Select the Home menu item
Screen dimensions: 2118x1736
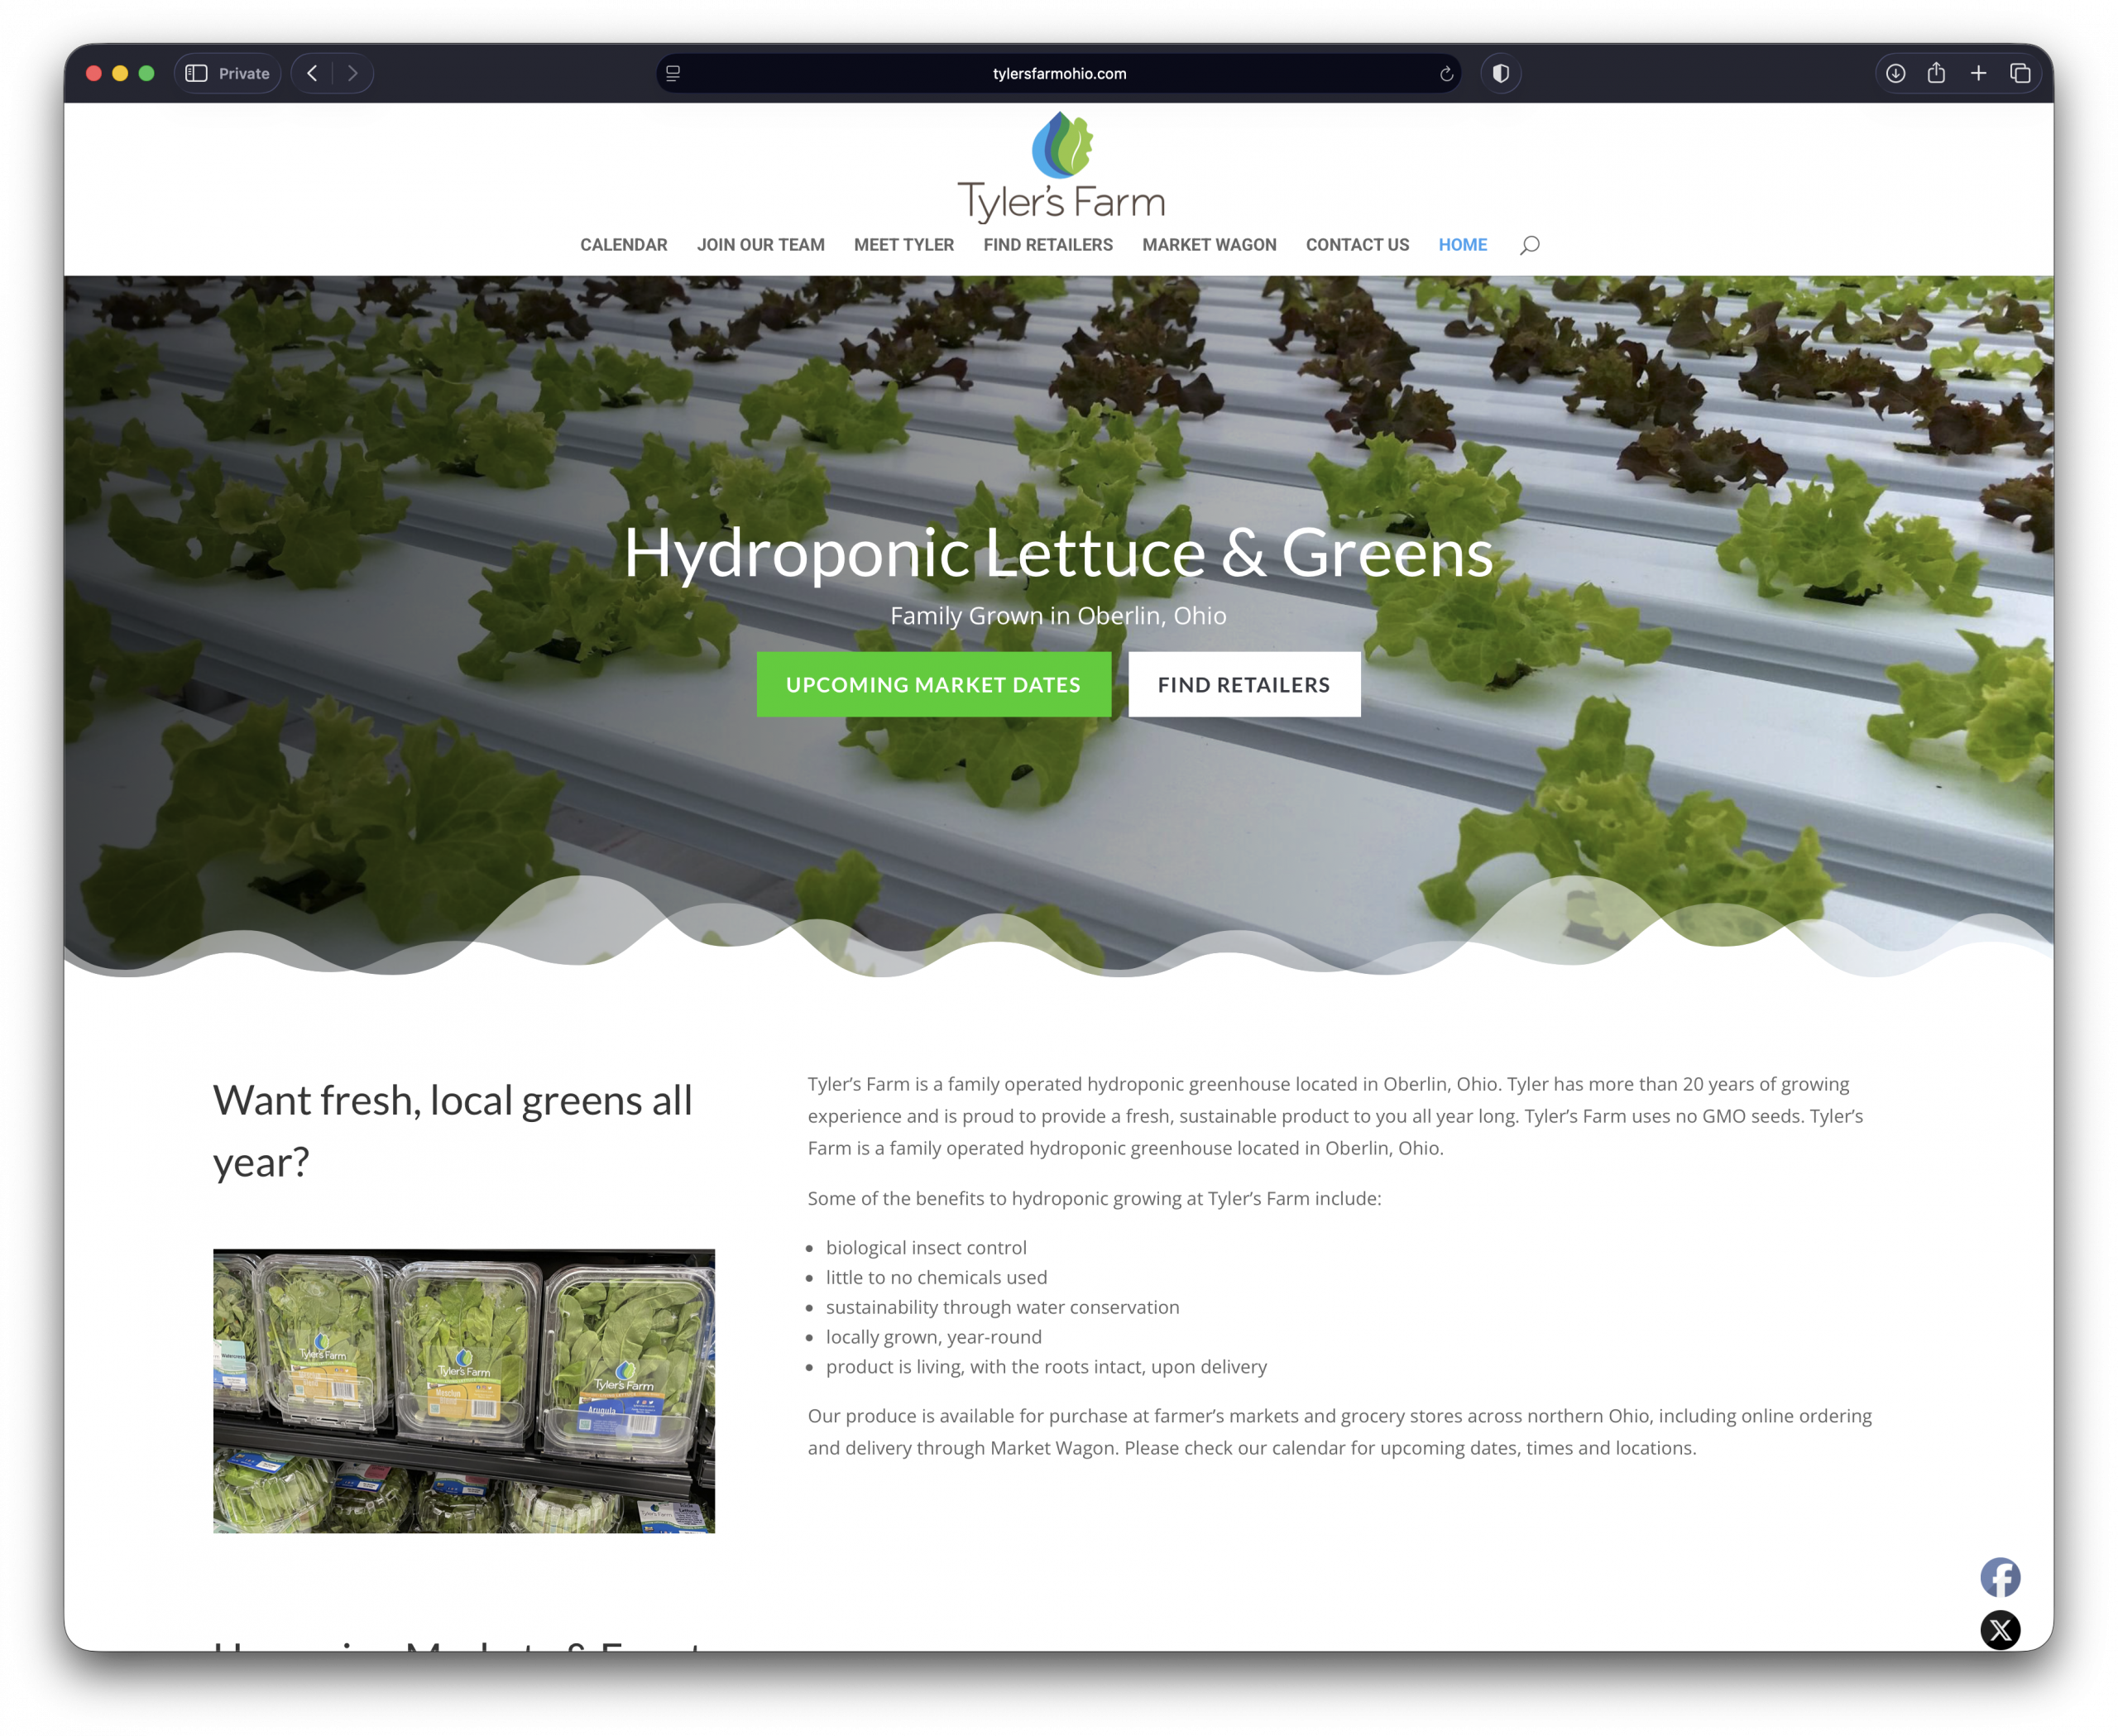coord(1462,245)
